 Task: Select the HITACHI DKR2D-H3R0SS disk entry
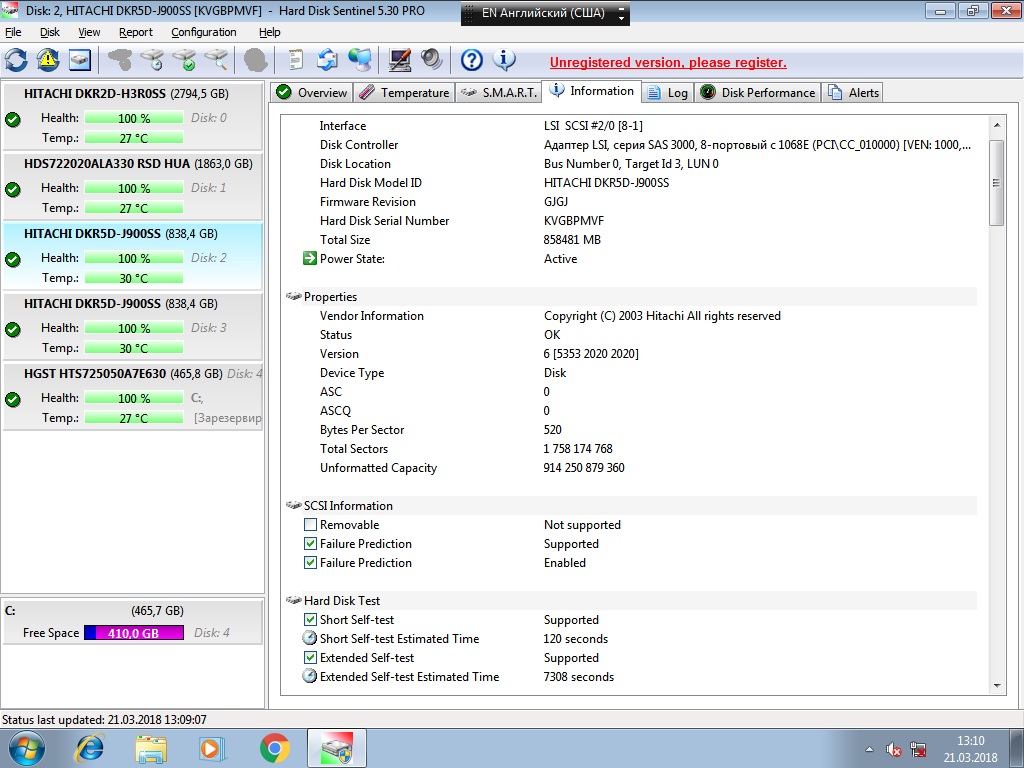133,116
